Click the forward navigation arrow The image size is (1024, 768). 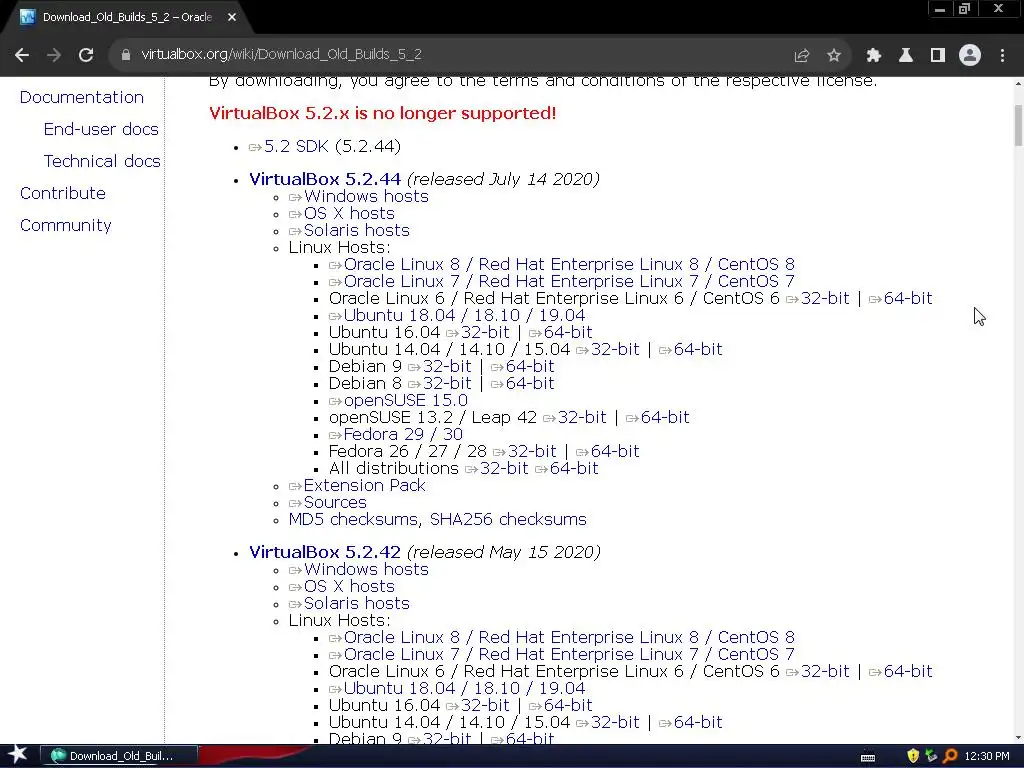[54, 55]
